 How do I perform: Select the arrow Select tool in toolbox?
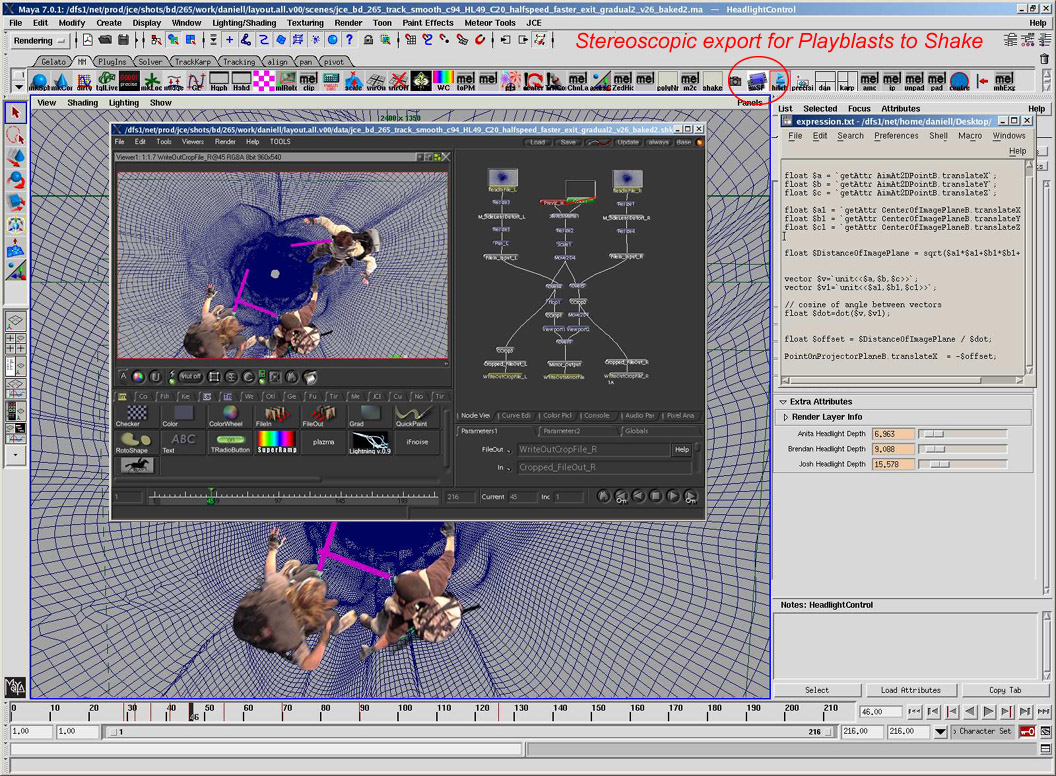(x=15, y=113)
